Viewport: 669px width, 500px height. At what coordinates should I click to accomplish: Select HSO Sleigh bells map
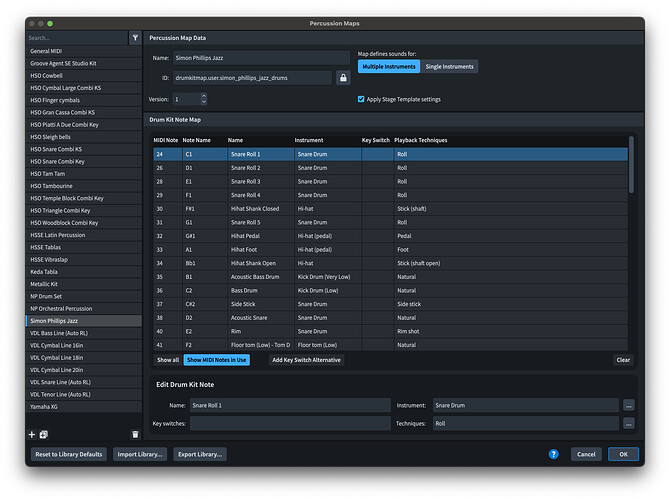tap(84, 137)
